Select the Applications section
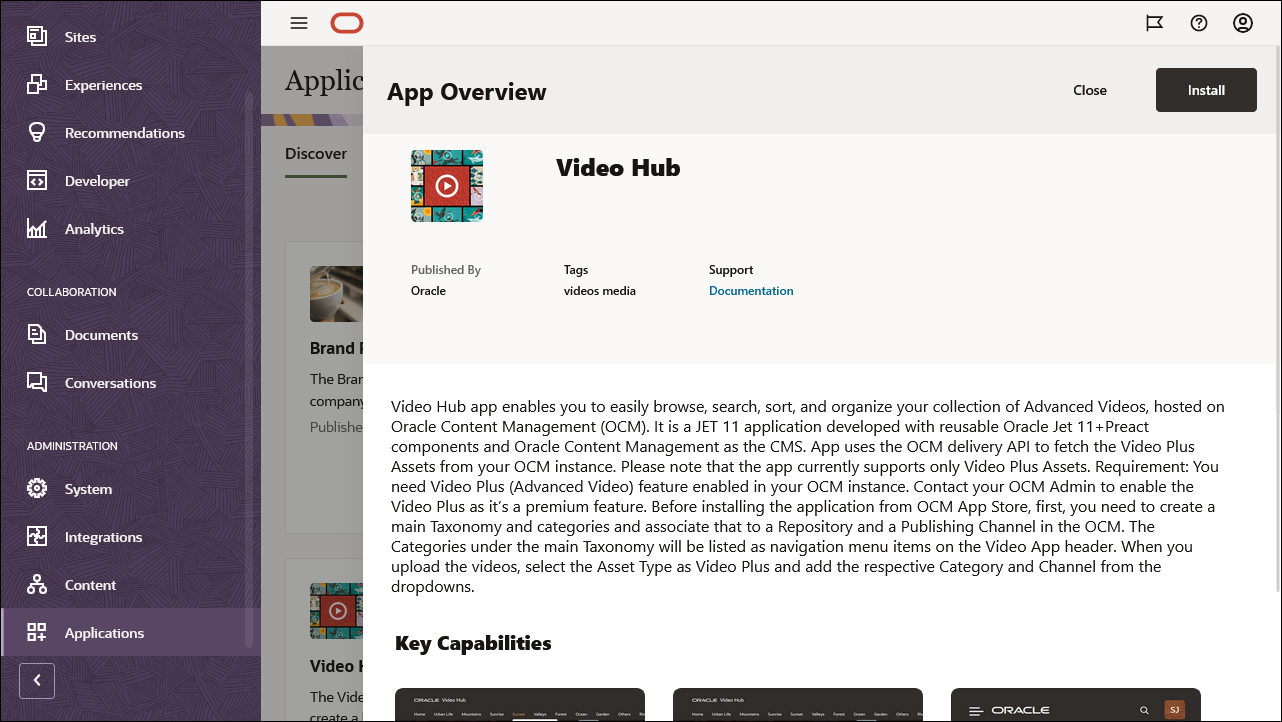 click(104, 632)
